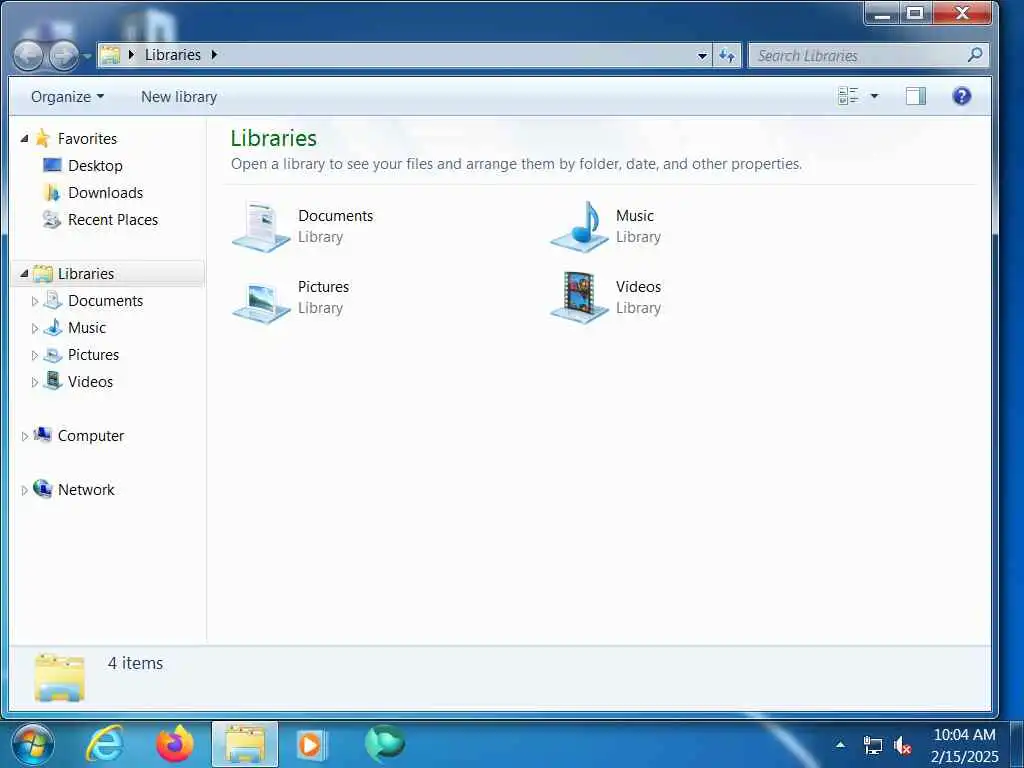Select the Documents library name label

click(x=336, y=216)
